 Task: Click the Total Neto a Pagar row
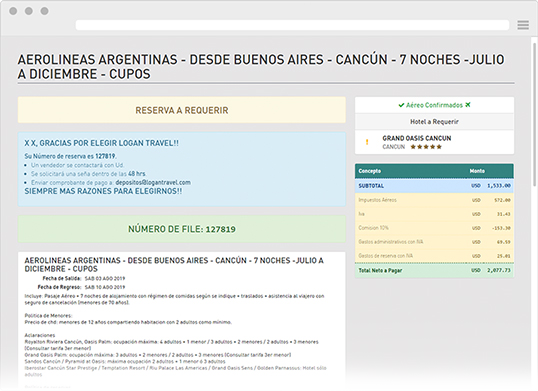coord(434,270)
